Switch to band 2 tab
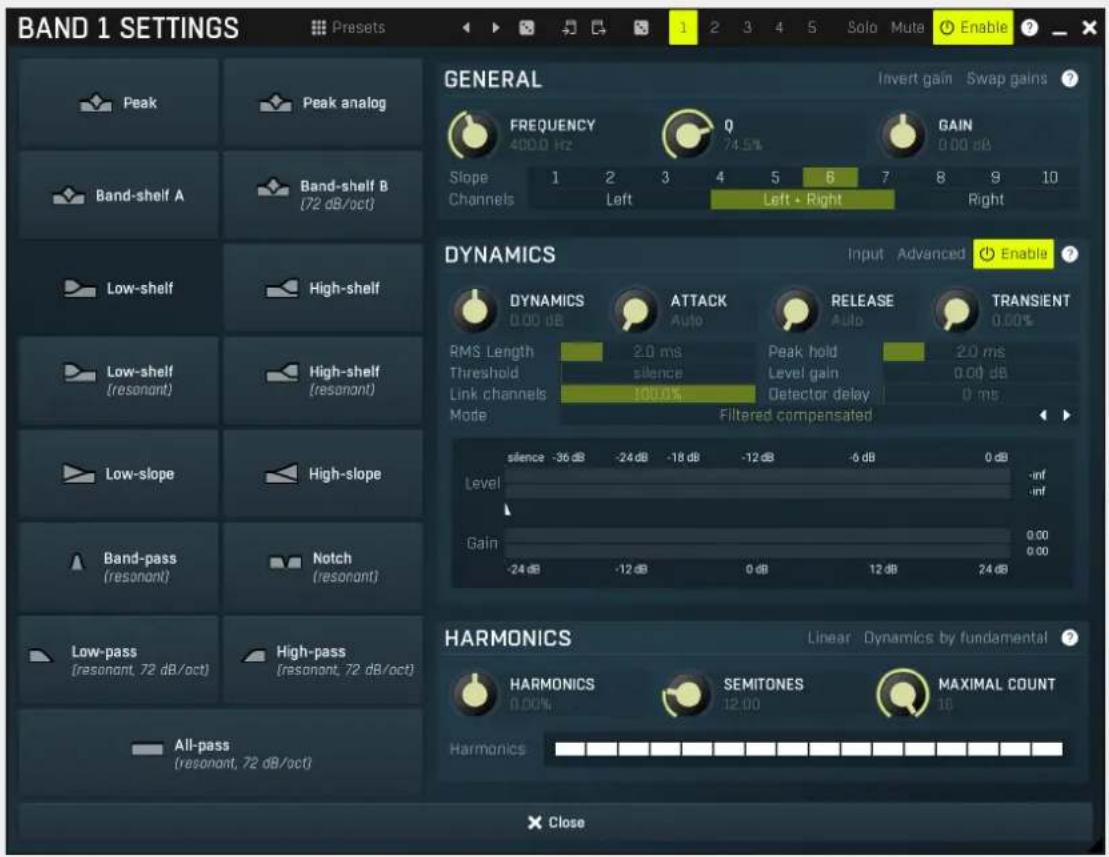This screenshot has width=1109, height=857. coord(714,28)
